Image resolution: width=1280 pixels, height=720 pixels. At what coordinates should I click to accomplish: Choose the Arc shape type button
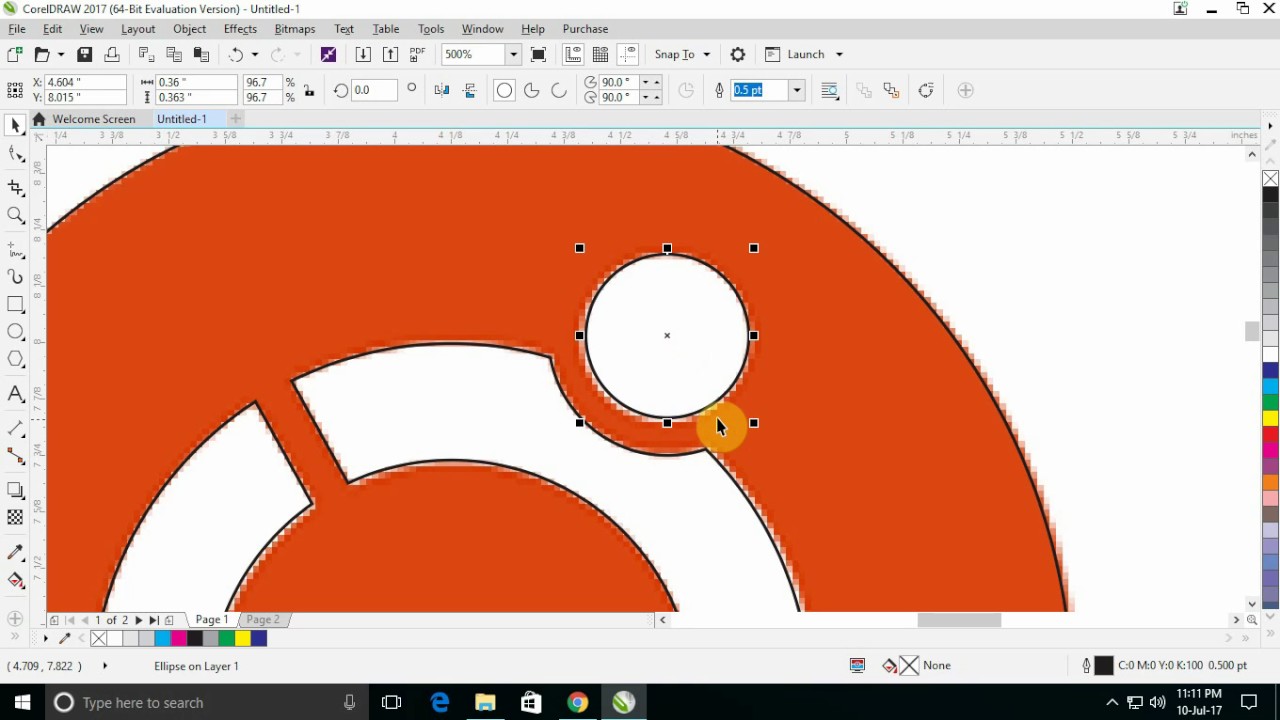559,90
